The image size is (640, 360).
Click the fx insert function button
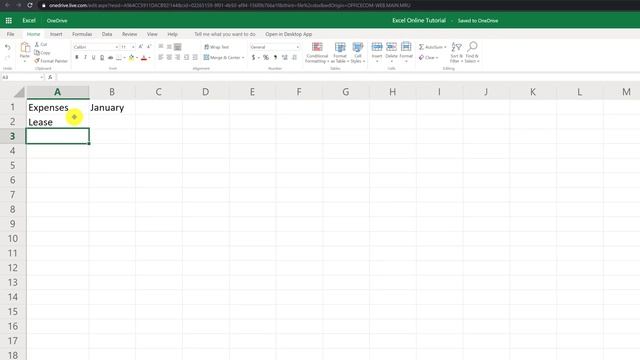coord(50,77)
